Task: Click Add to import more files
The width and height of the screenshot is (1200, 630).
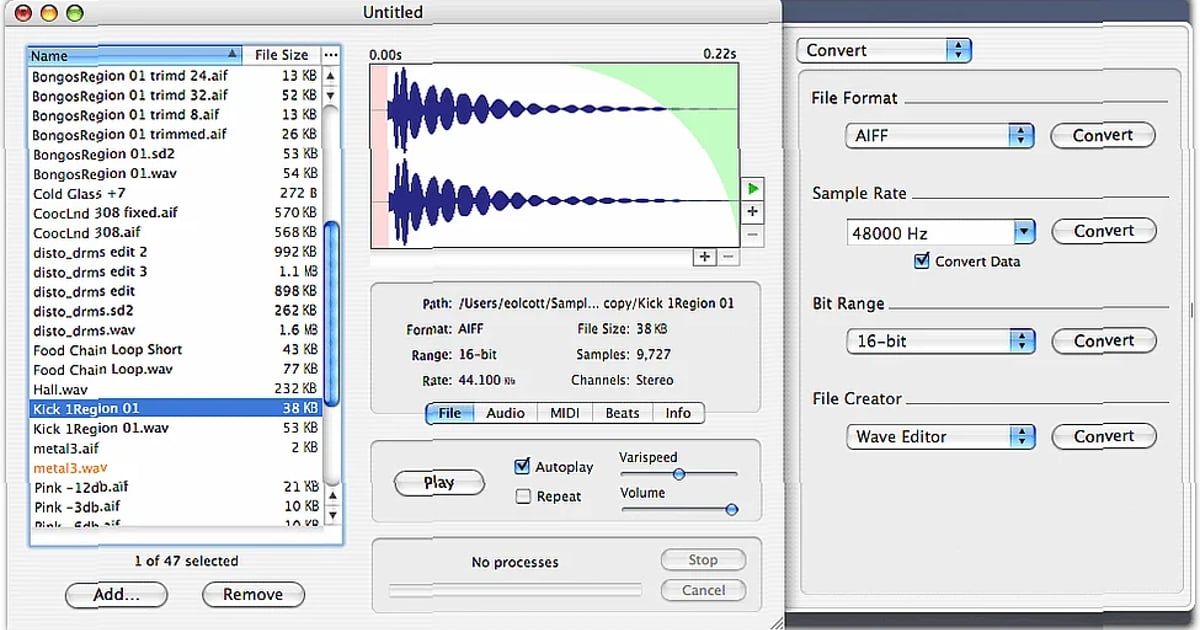Action: [x=116, y=595]
